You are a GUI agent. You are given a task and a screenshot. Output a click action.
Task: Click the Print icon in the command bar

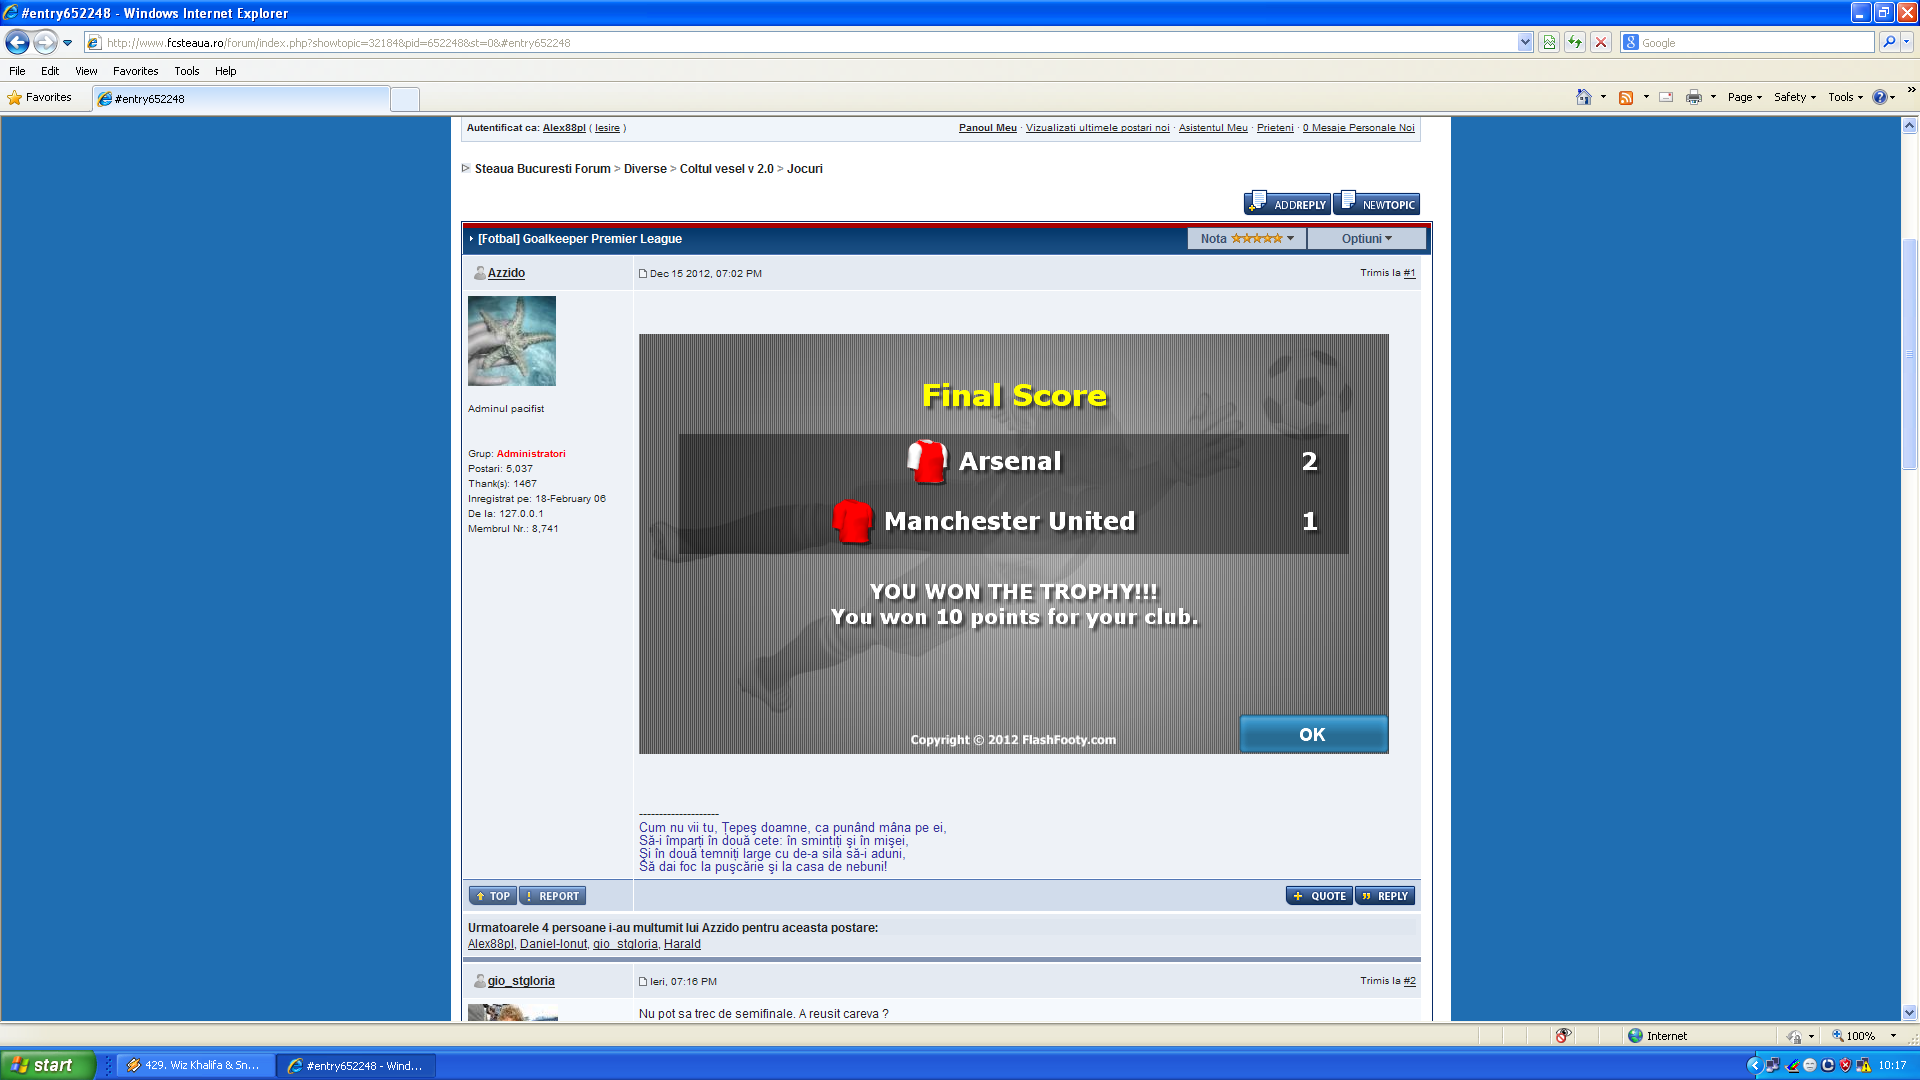(1694, 97)
